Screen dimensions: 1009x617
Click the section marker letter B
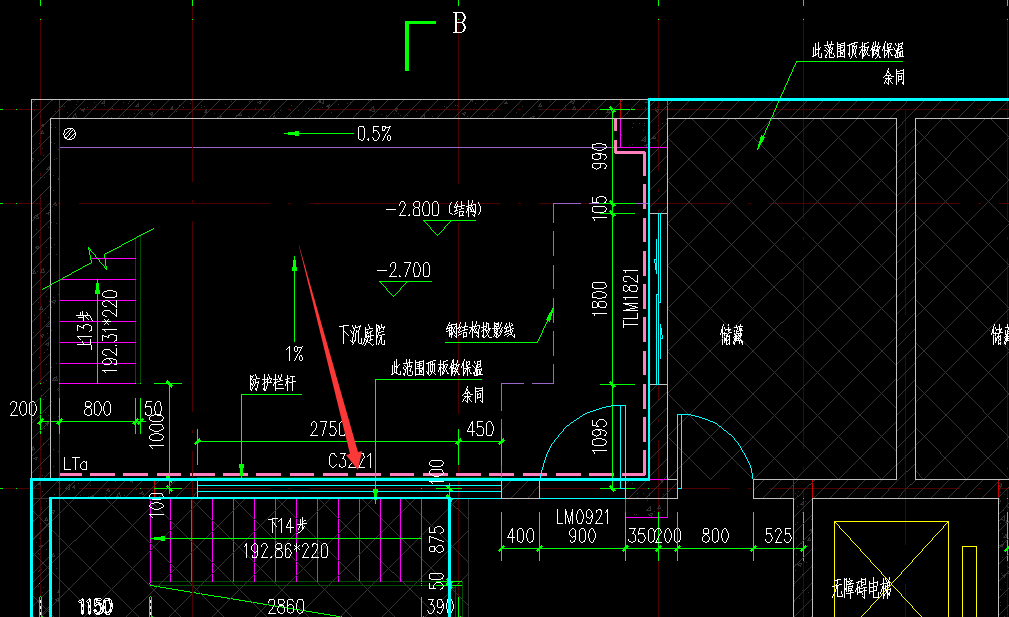[459, 23]
